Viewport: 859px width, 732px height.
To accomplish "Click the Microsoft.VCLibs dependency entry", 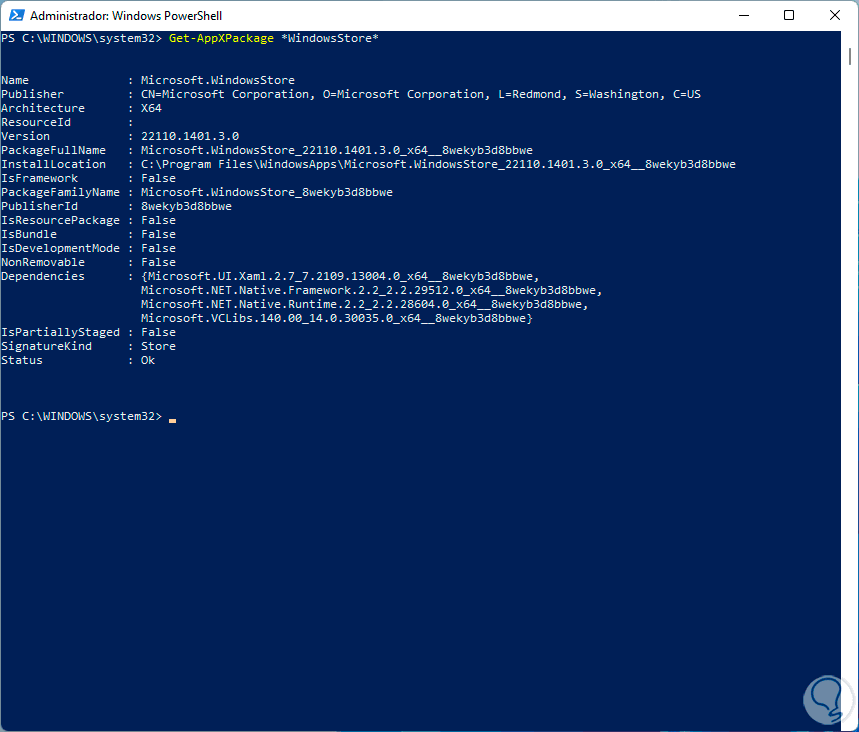I will 337,318.
